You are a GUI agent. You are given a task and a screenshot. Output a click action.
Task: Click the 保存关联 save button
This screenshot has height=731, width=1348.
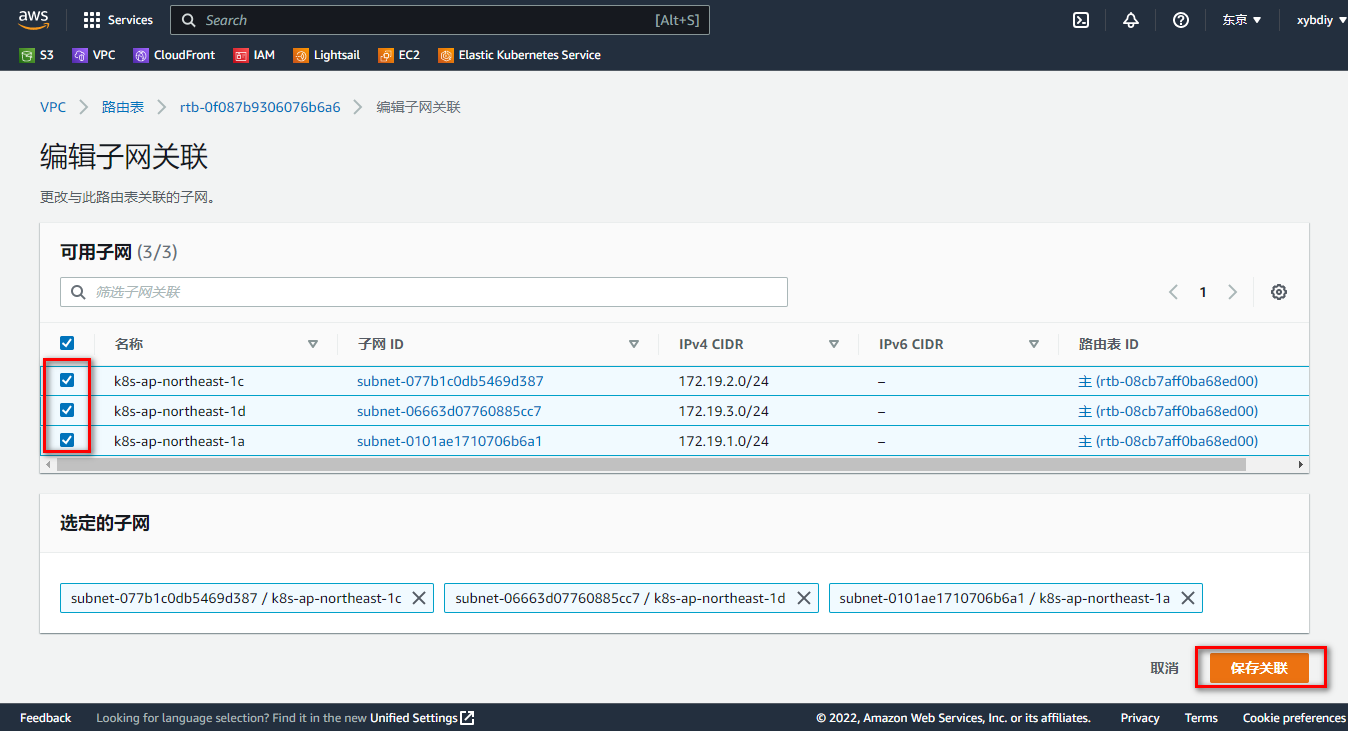[1259, 668]
